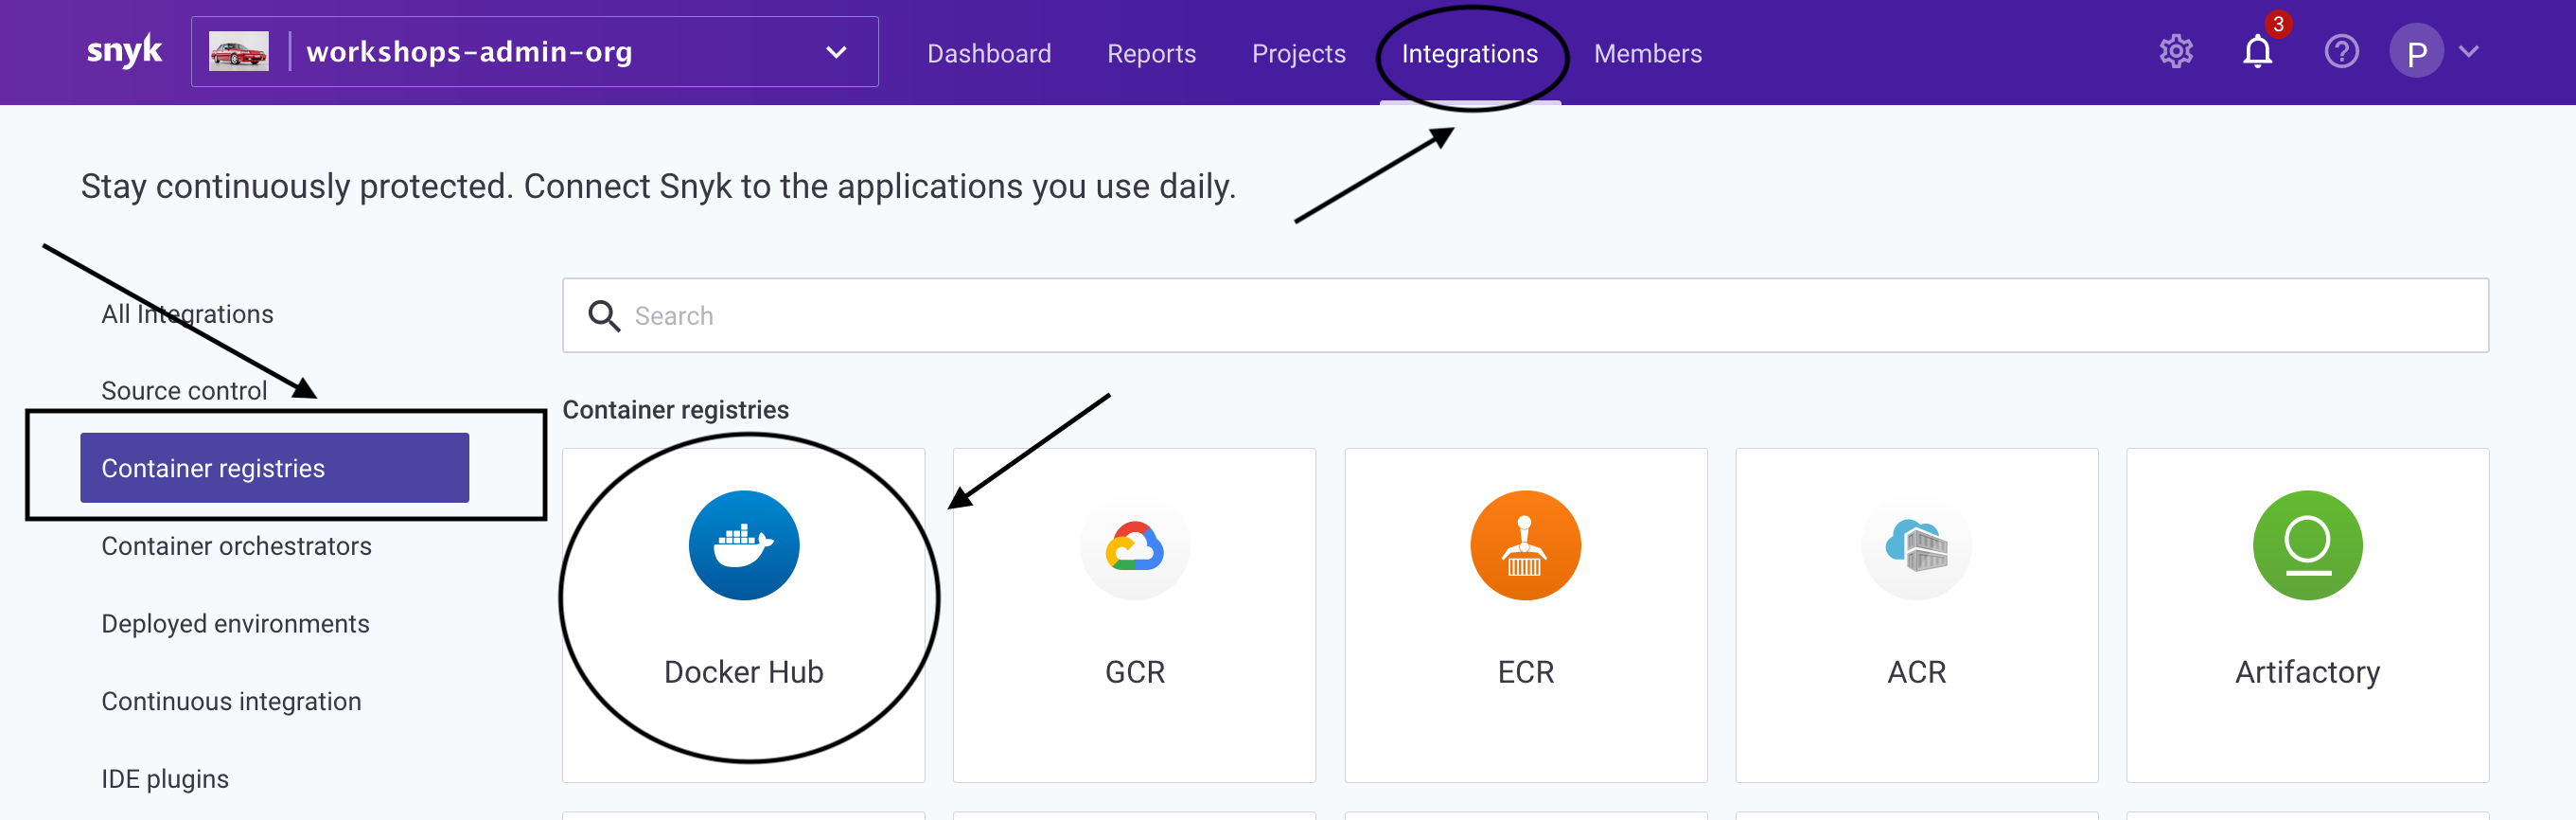Click the magnifying glass search icon
Viewport: 2576px width, 820px height.
click(x=604, y=316)
